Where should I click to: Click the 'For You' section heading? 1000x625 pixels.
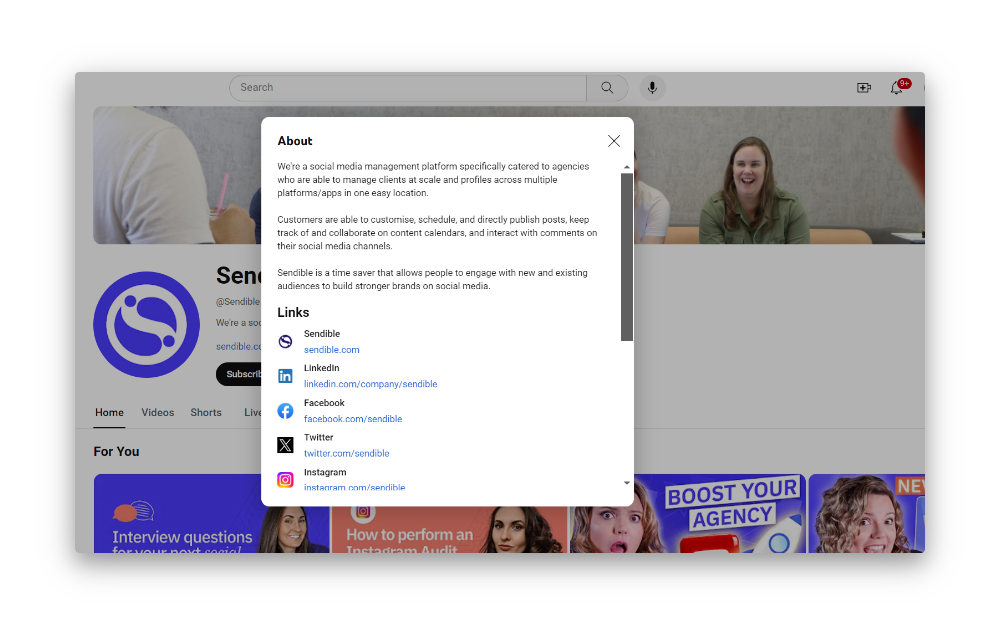116,452
